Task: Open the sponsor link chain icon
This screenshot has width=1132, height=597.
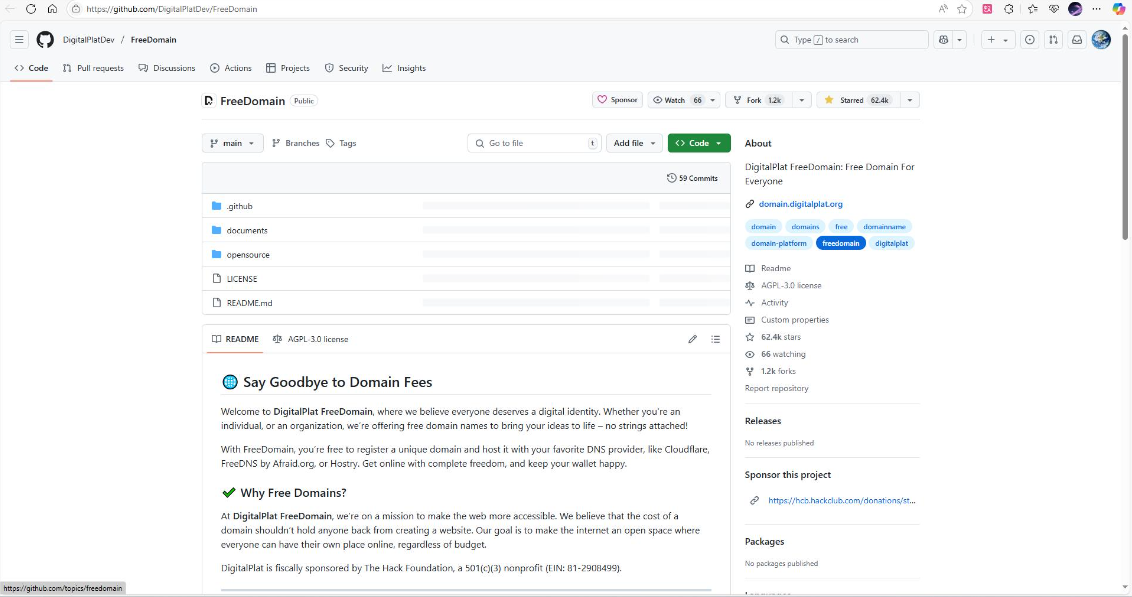Action: pyautogui.click(x=754, y=500)
